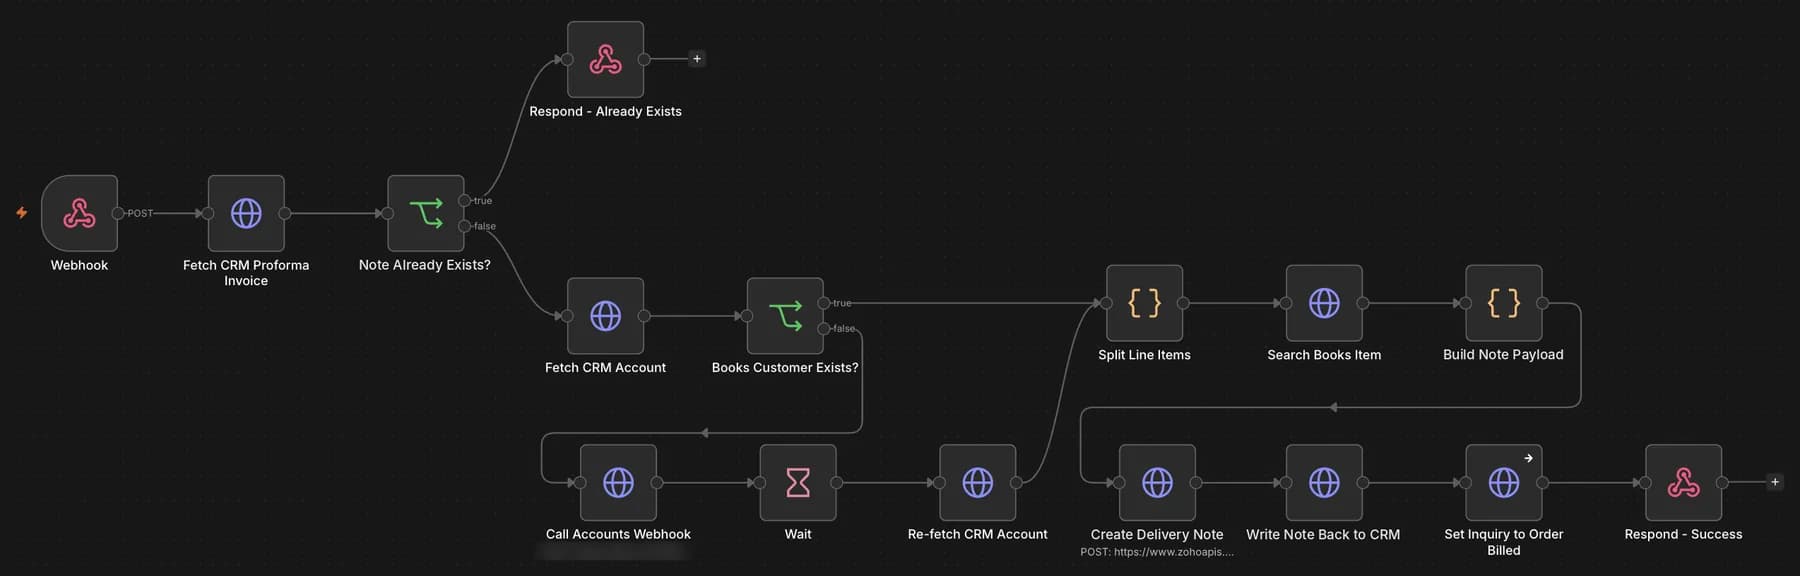Open the Build Note Payload code node
Image resolution: width=1800 pixels, height=576 pixels.
(1503, 303)
